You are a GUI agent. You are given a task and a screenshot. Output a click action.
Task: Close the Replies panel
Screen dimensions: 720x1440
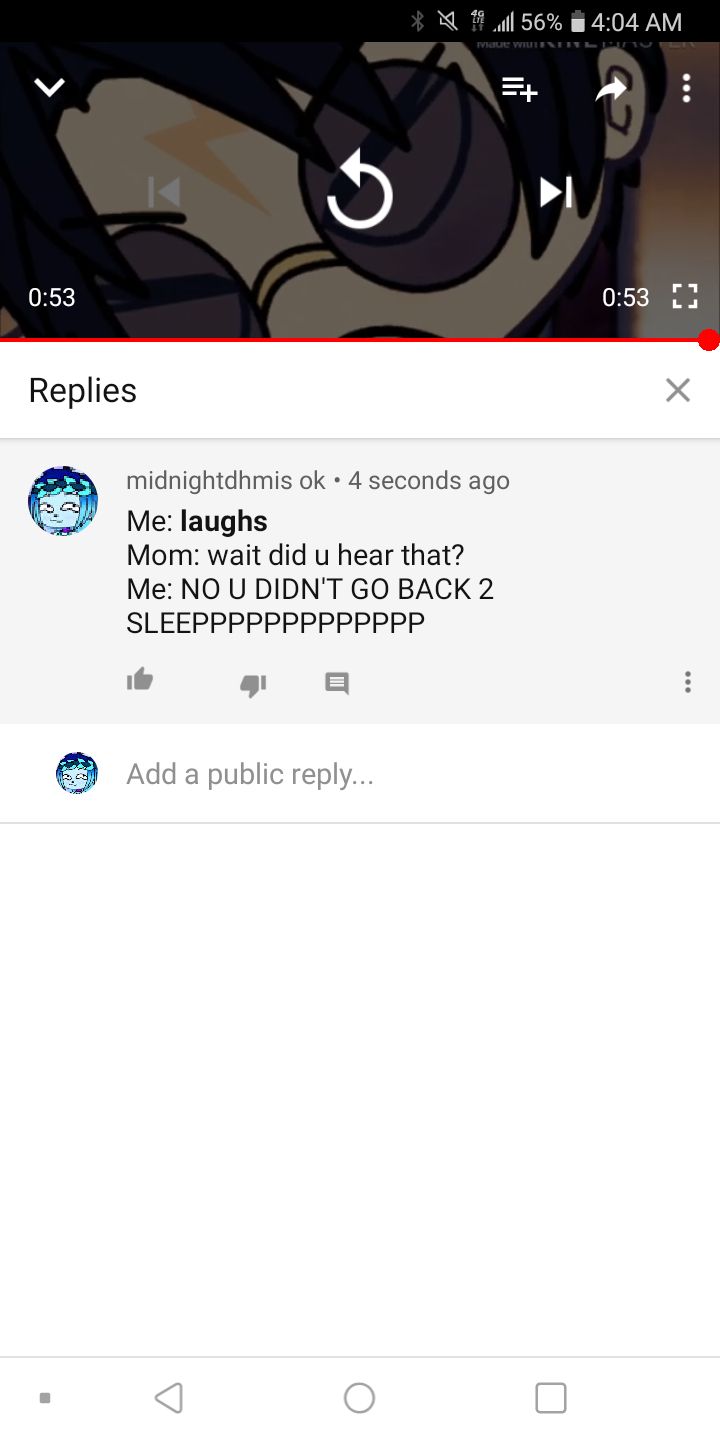pyautogui.click(x=678, y=390)
